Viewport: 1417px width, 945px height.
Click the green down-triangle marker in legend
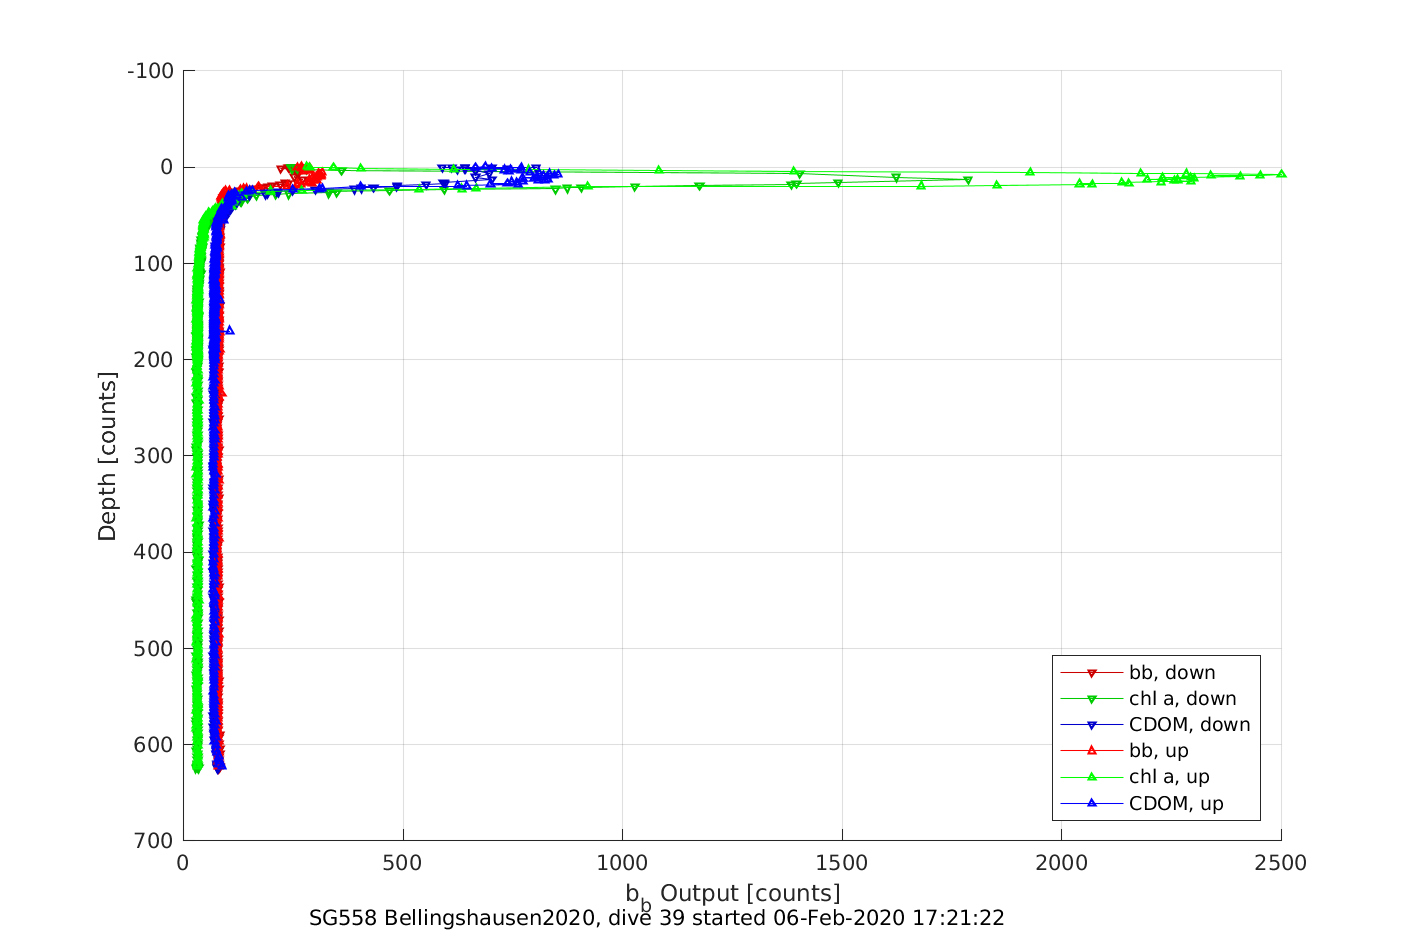coord(1092,699)
